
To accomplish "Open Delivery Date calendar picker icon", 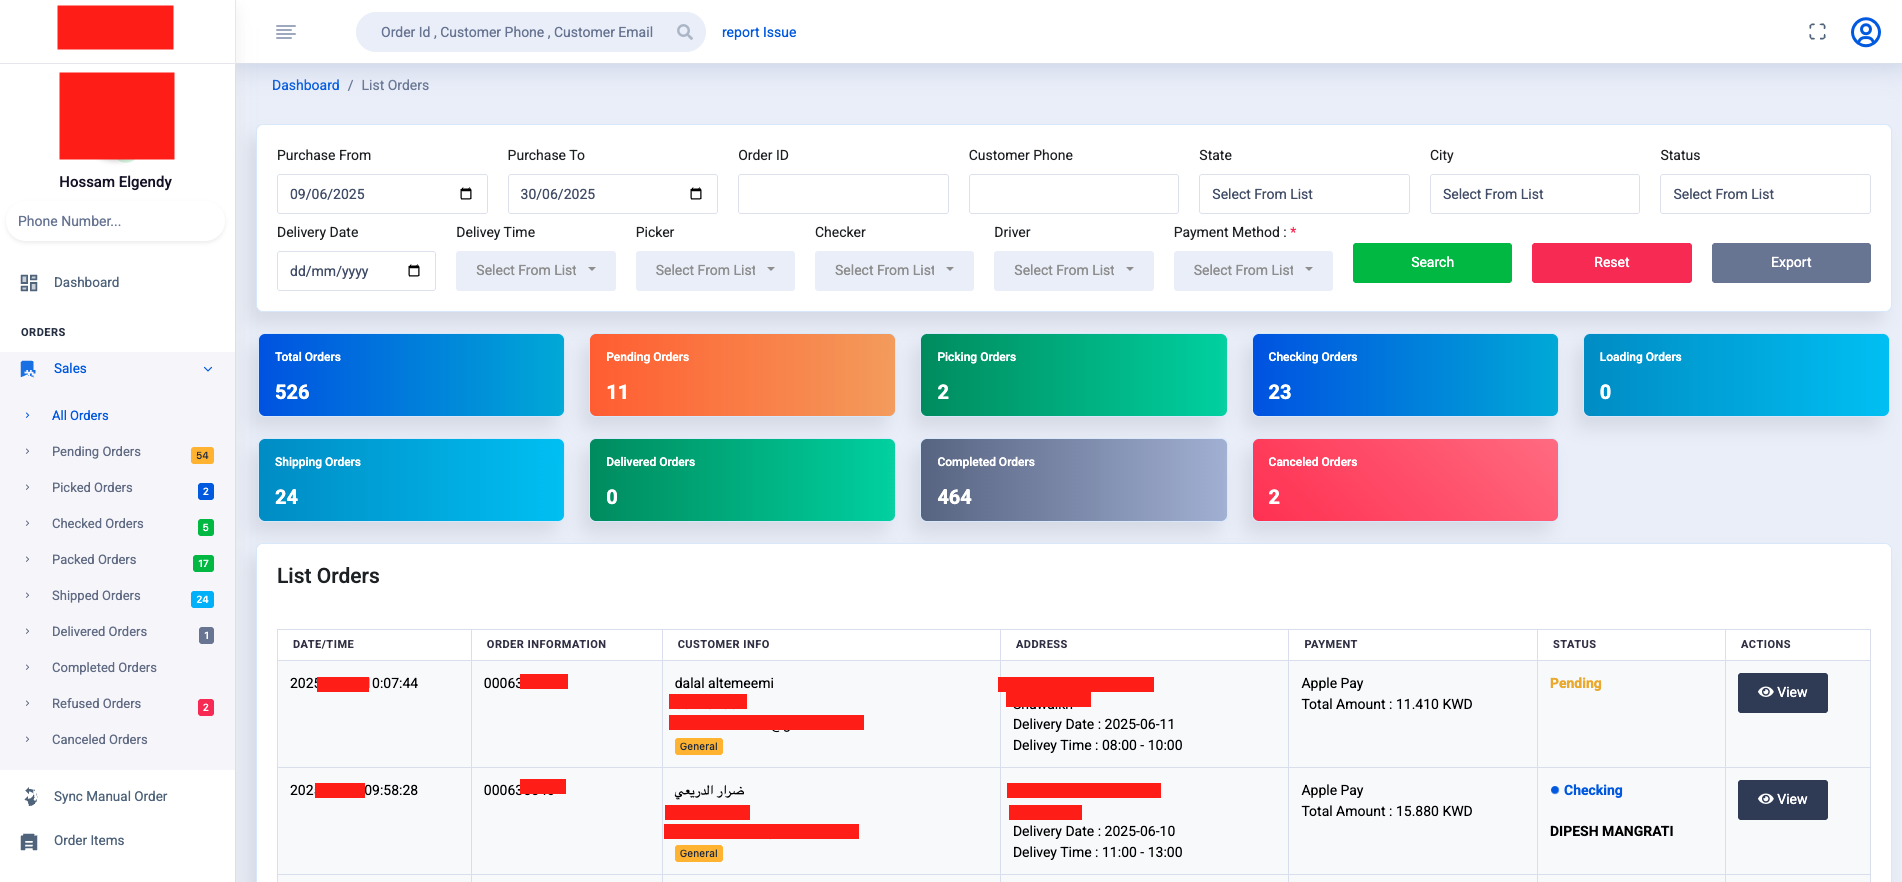I will tap(414, 271).
